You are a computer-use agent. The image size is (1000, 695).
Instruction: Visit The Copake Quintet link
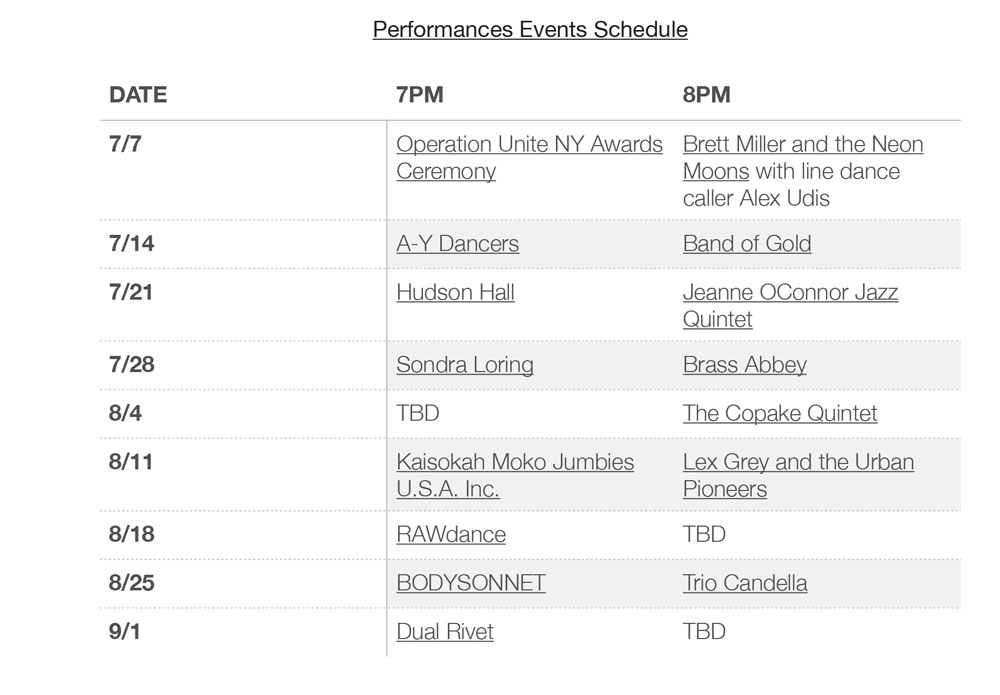[x=780, y=413]
